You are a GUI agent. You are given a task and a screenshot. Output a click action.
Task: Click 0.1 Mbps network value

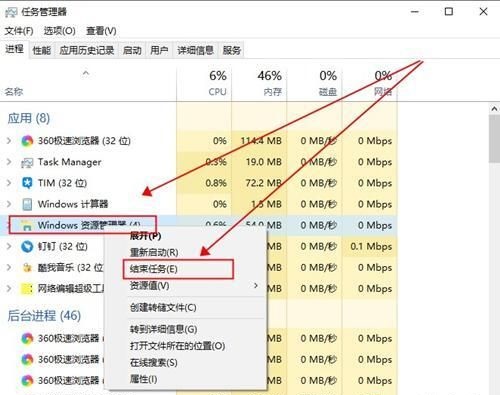(x=371, y=247)
